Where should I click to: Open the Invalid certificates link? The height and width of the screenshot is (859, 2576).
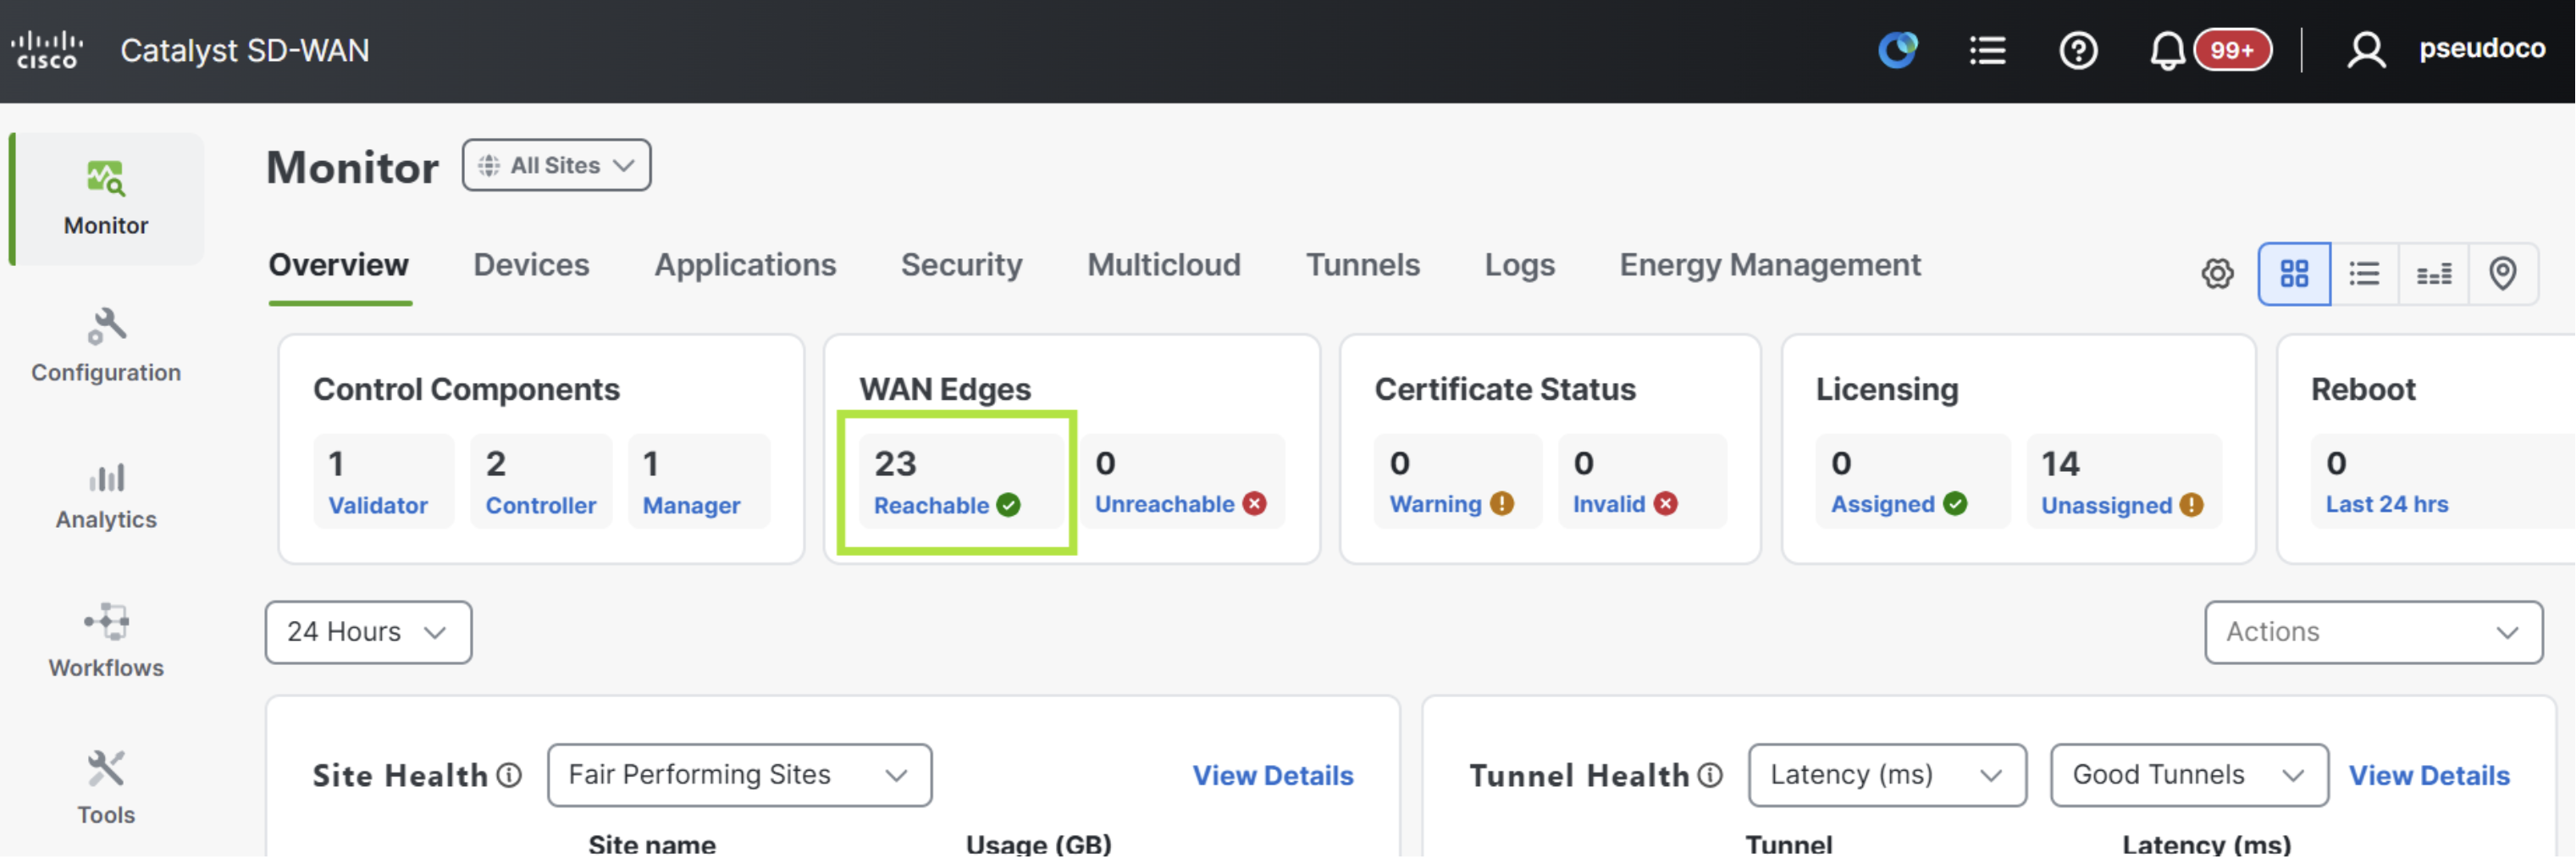pos(1609,504)
